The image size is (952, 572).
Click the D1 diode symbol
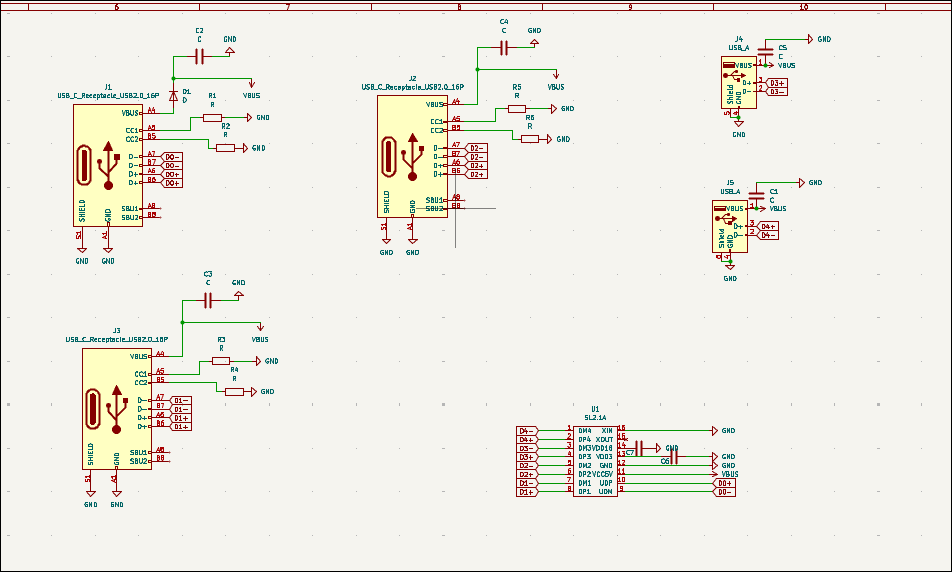coord(174,97)
